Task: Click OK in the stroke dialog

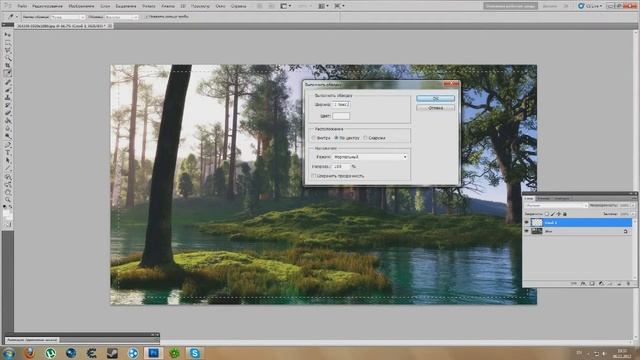Action: (436, 98)
